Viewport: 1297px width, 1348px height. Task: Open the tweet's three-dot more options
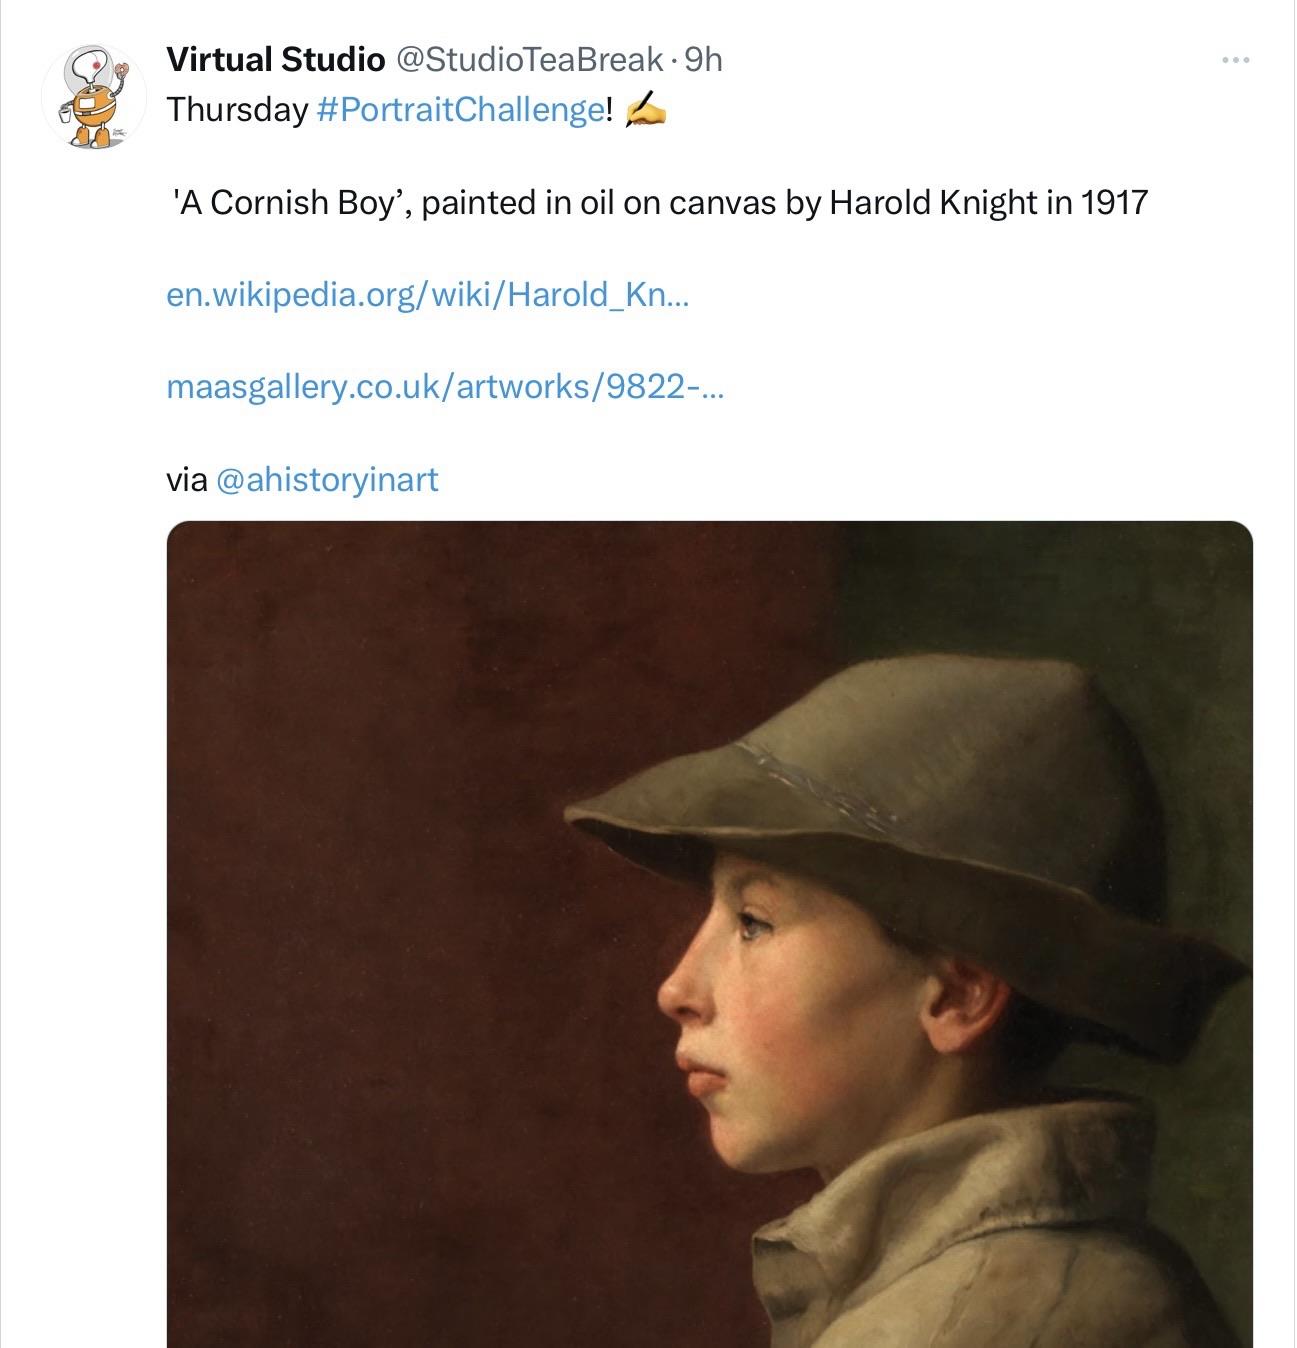coord(1235,61)
